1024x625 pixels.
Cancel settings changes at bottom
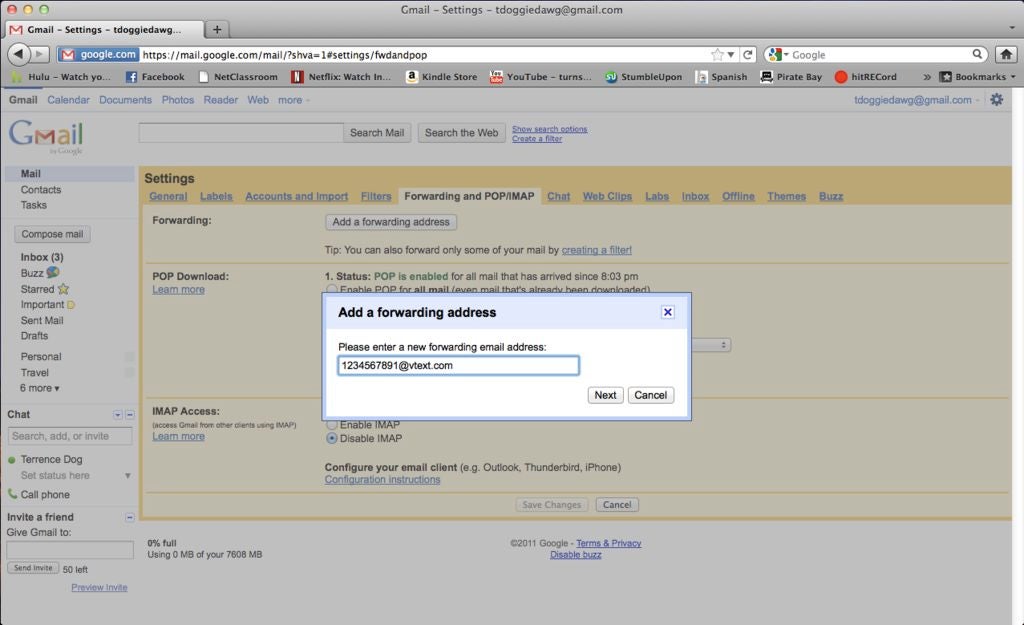pyautogui.click(x=617, y=505)
